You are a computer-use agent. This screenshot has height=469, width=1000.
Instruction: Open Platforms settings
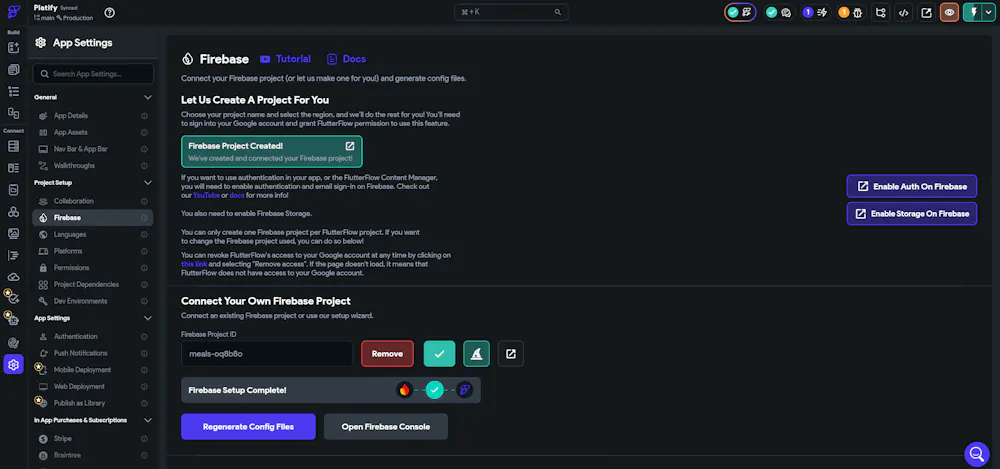click(x=92, y=251)
